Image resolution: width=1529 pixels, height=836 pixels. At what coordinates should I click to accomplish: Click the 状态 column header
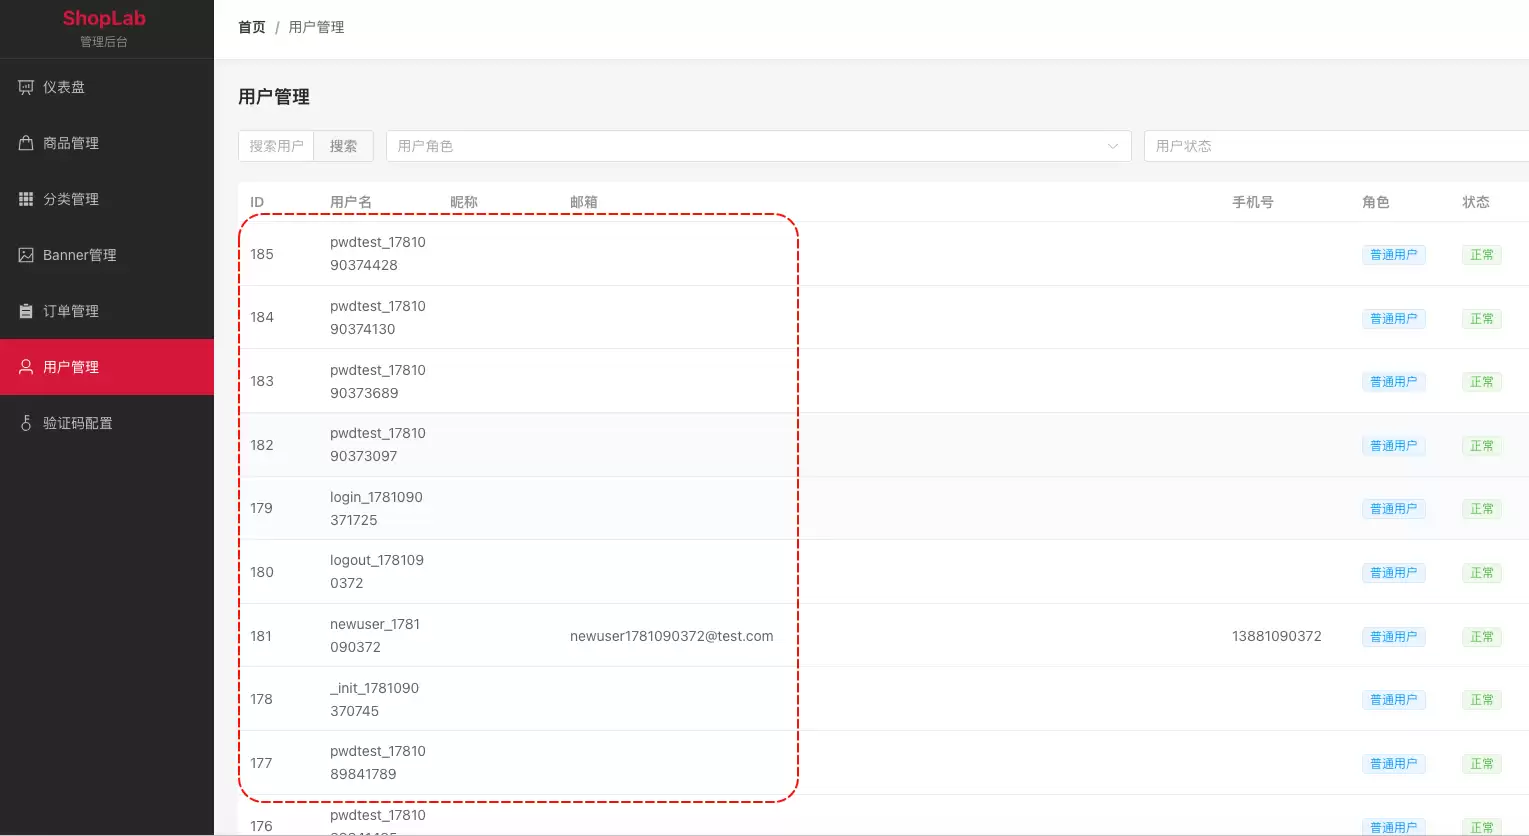pos(1476,202)
